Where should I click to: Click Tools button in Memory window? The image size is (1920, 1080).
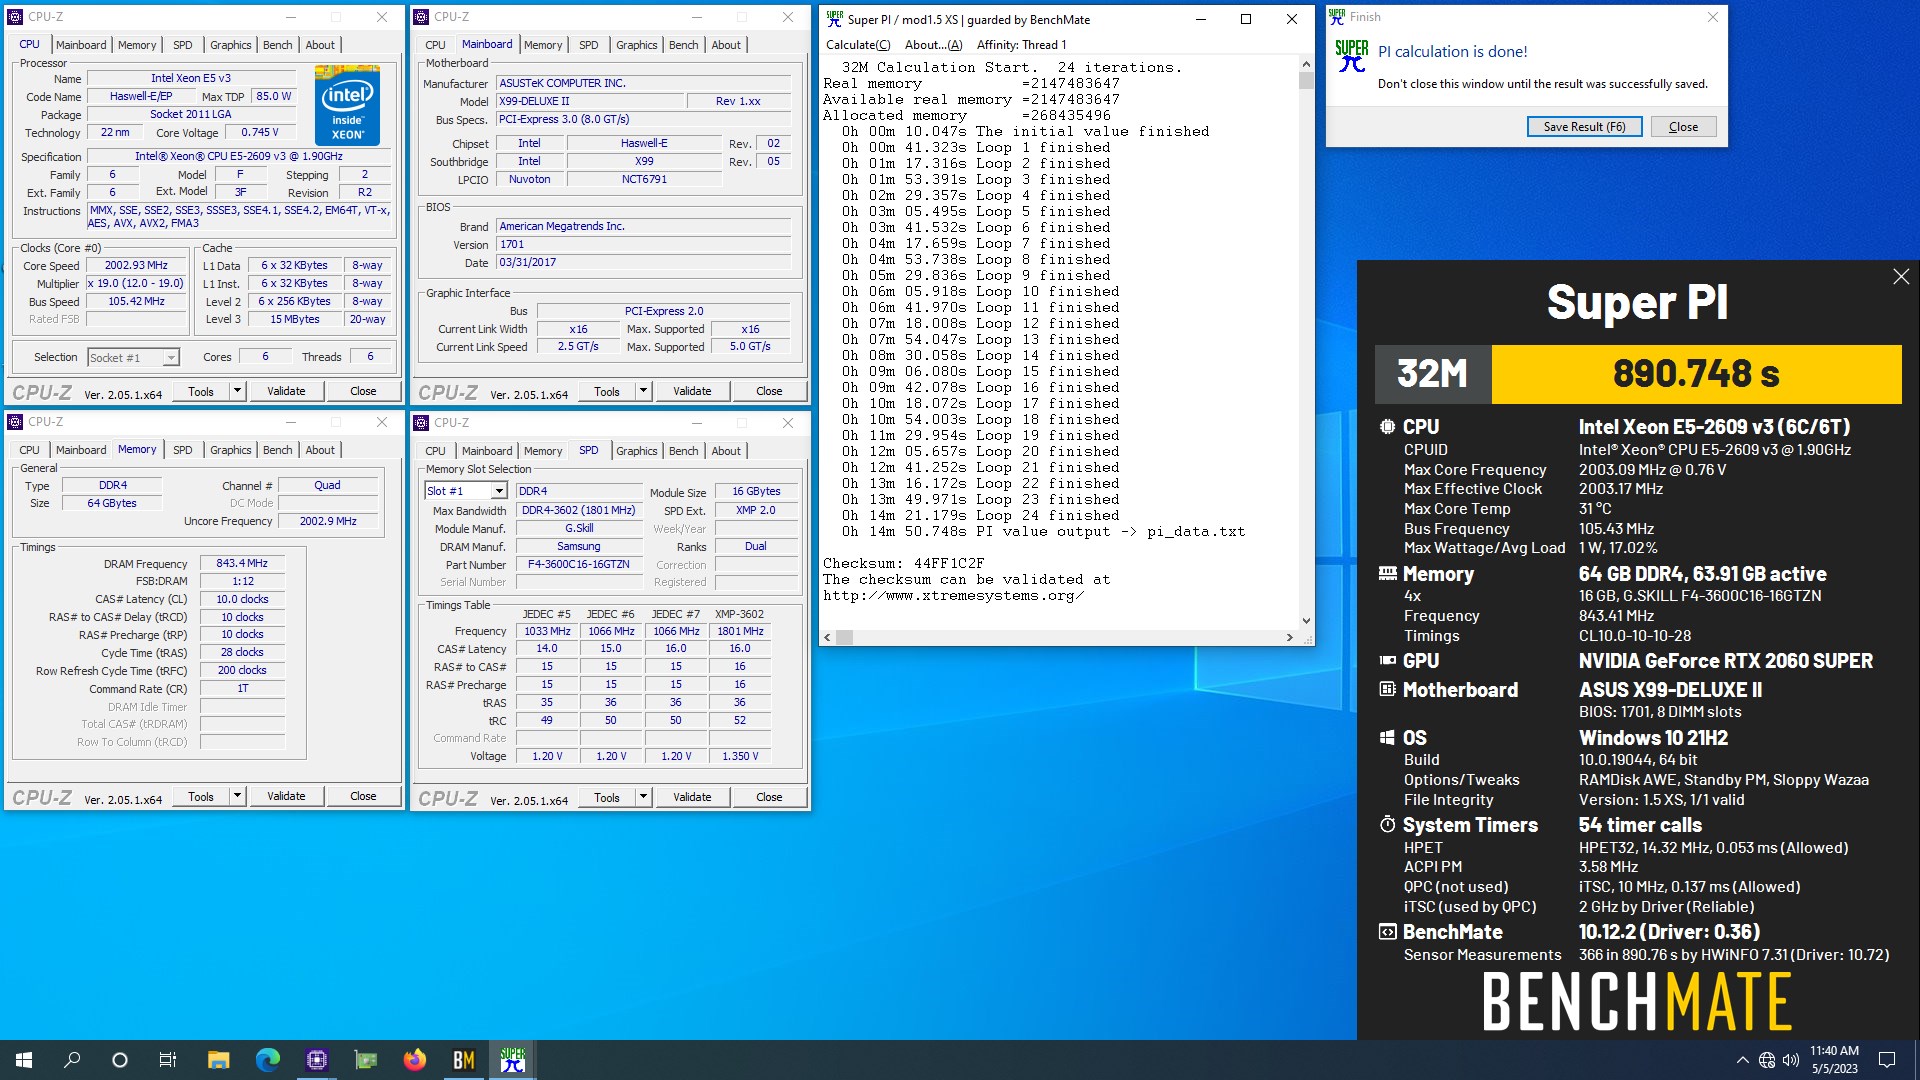pyautogui.click(x=201, y=796)
